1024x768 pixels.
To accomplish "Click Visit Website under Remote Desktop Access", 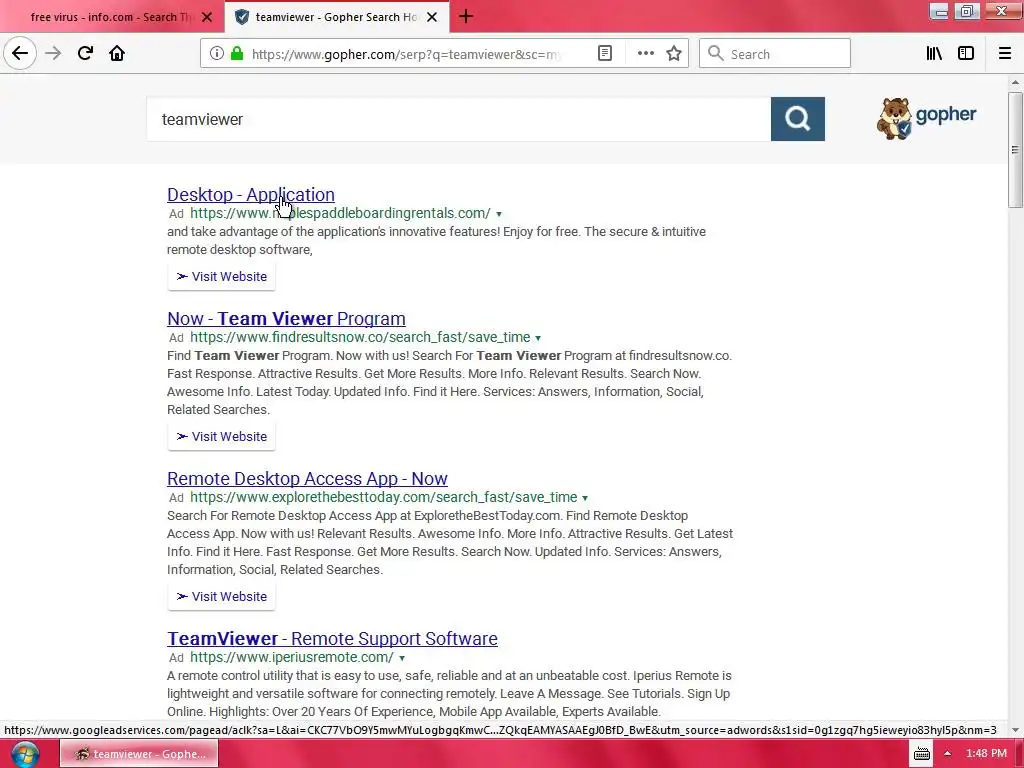I will (x=221, y=597).
